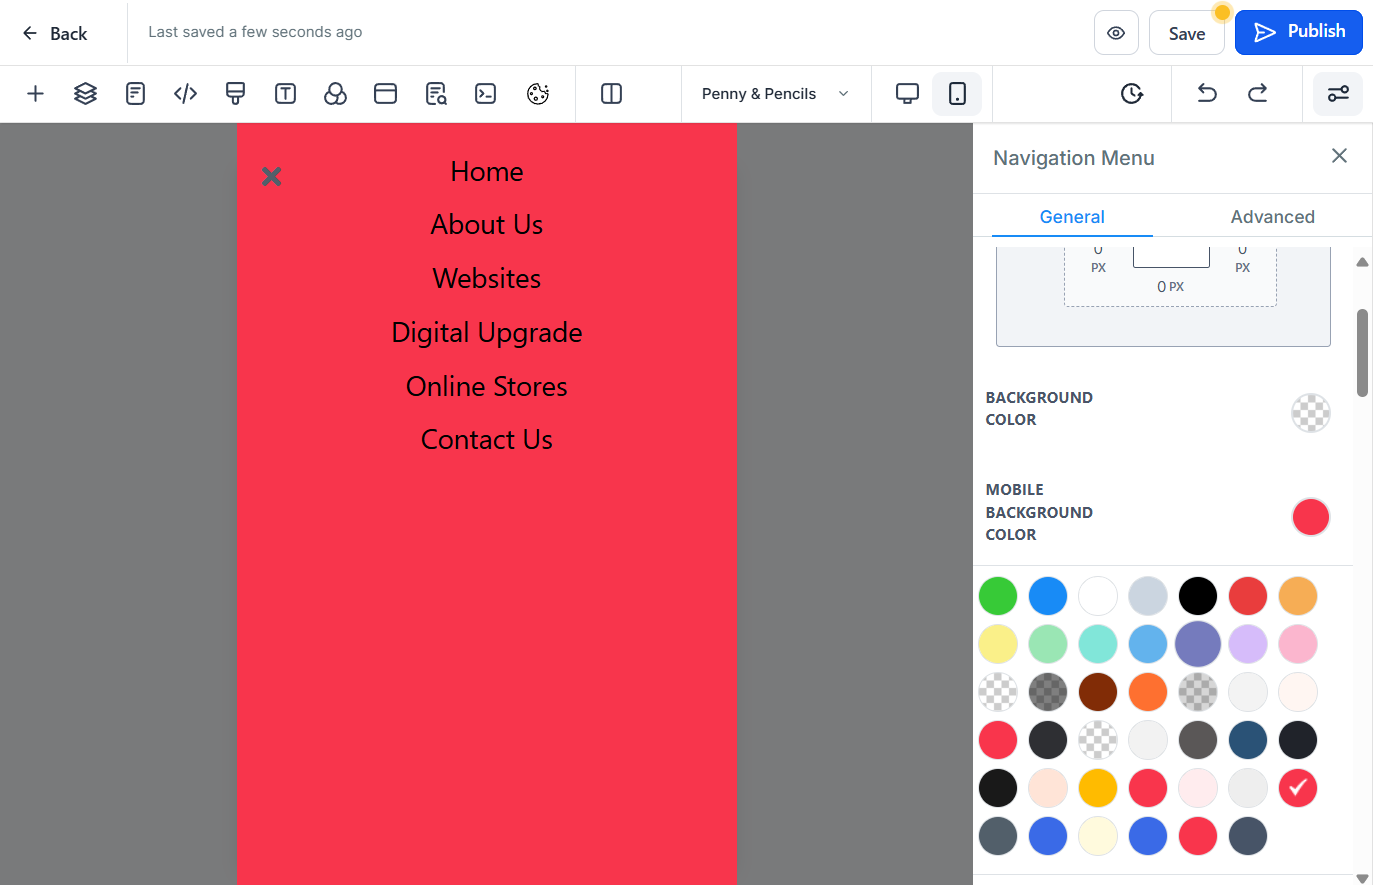The width and height of the screenshot is (1373, 885).
Task: Switch to desktop view
Action: [907, 94]
